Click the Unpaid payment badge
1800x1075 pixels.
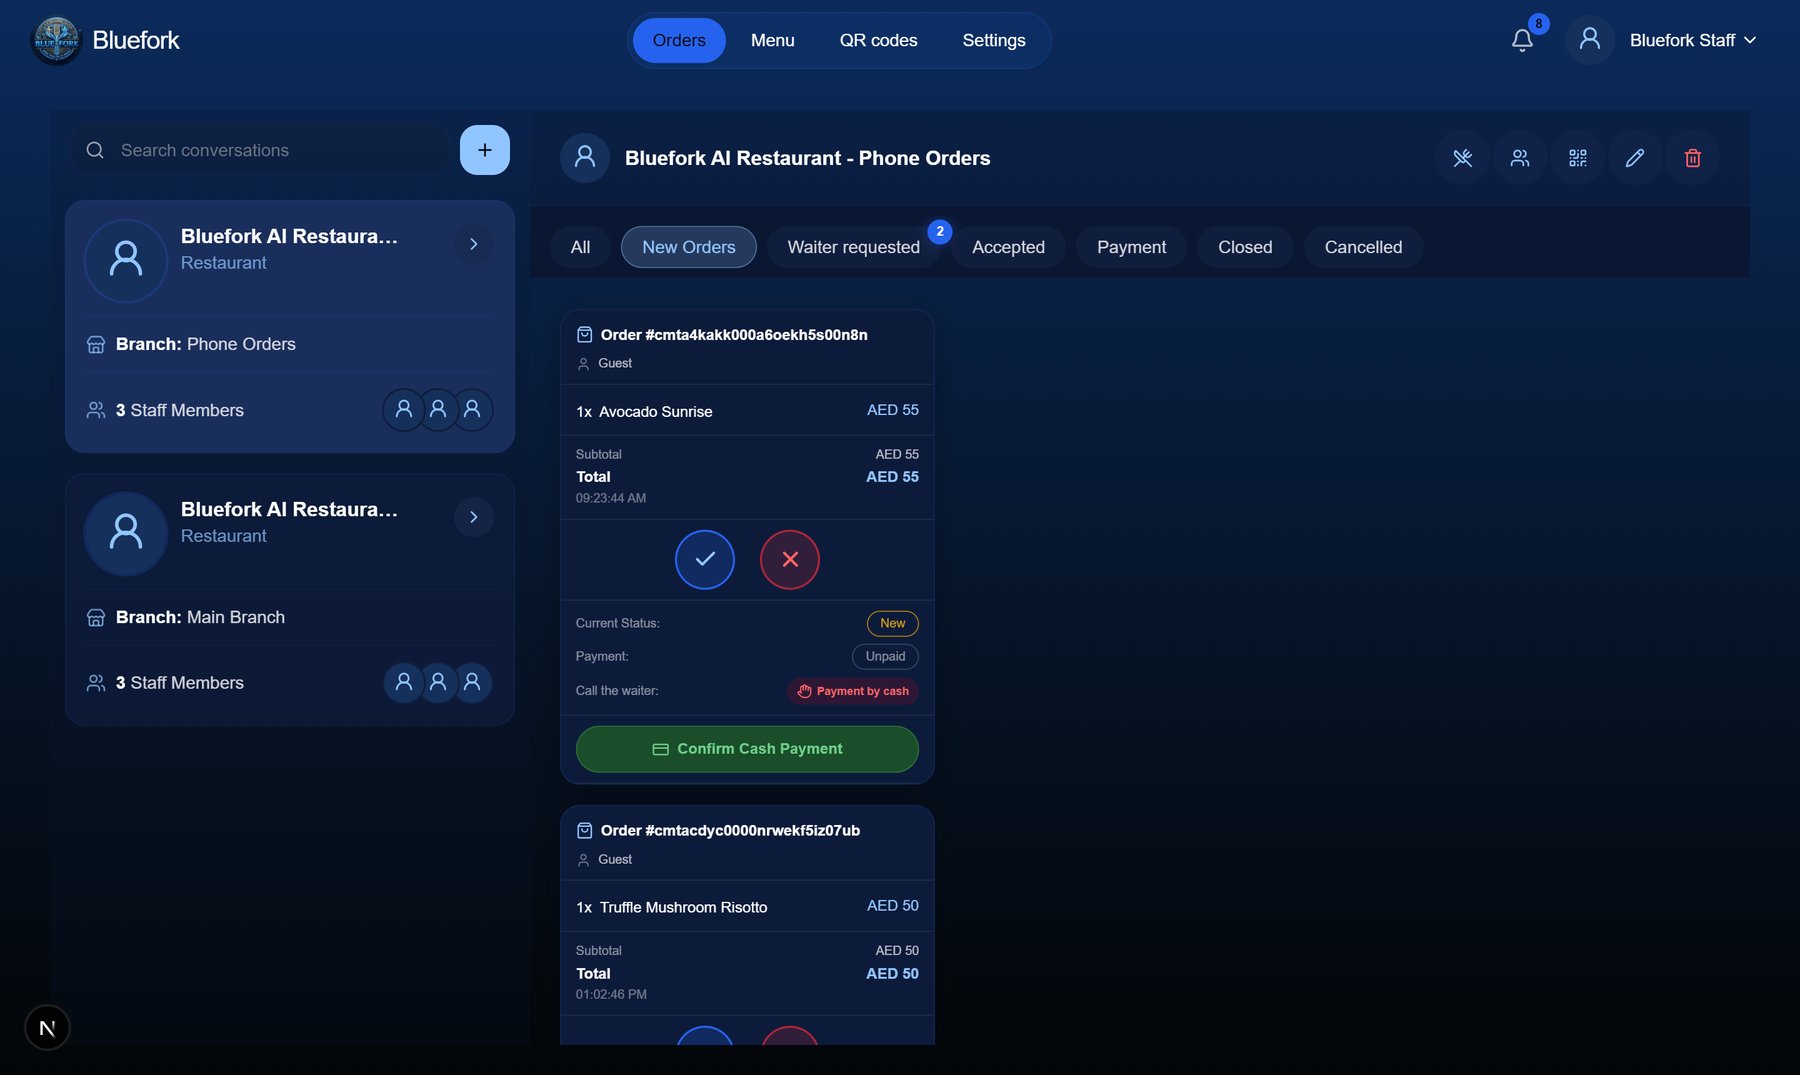(885, 656)
